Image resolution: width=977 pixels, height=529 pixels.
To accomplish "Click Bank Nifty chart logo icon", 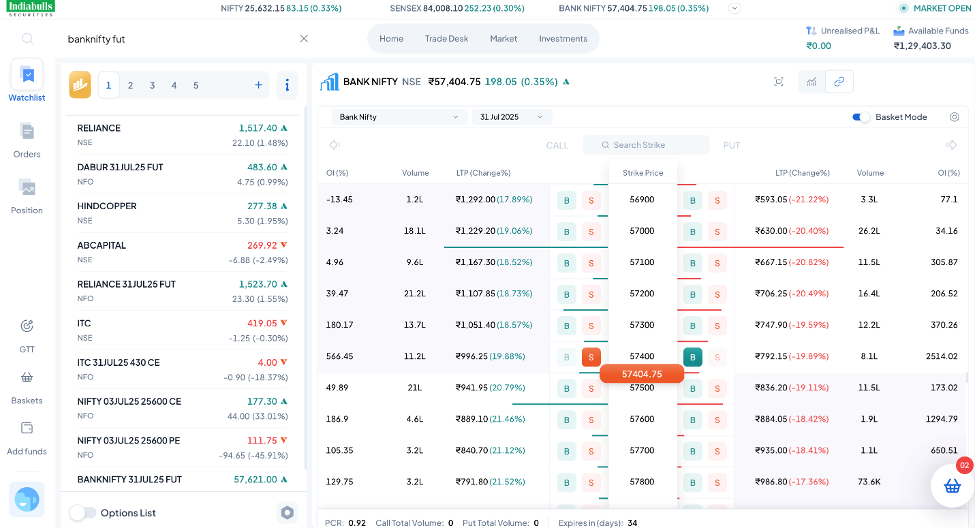I will (329, 82).
